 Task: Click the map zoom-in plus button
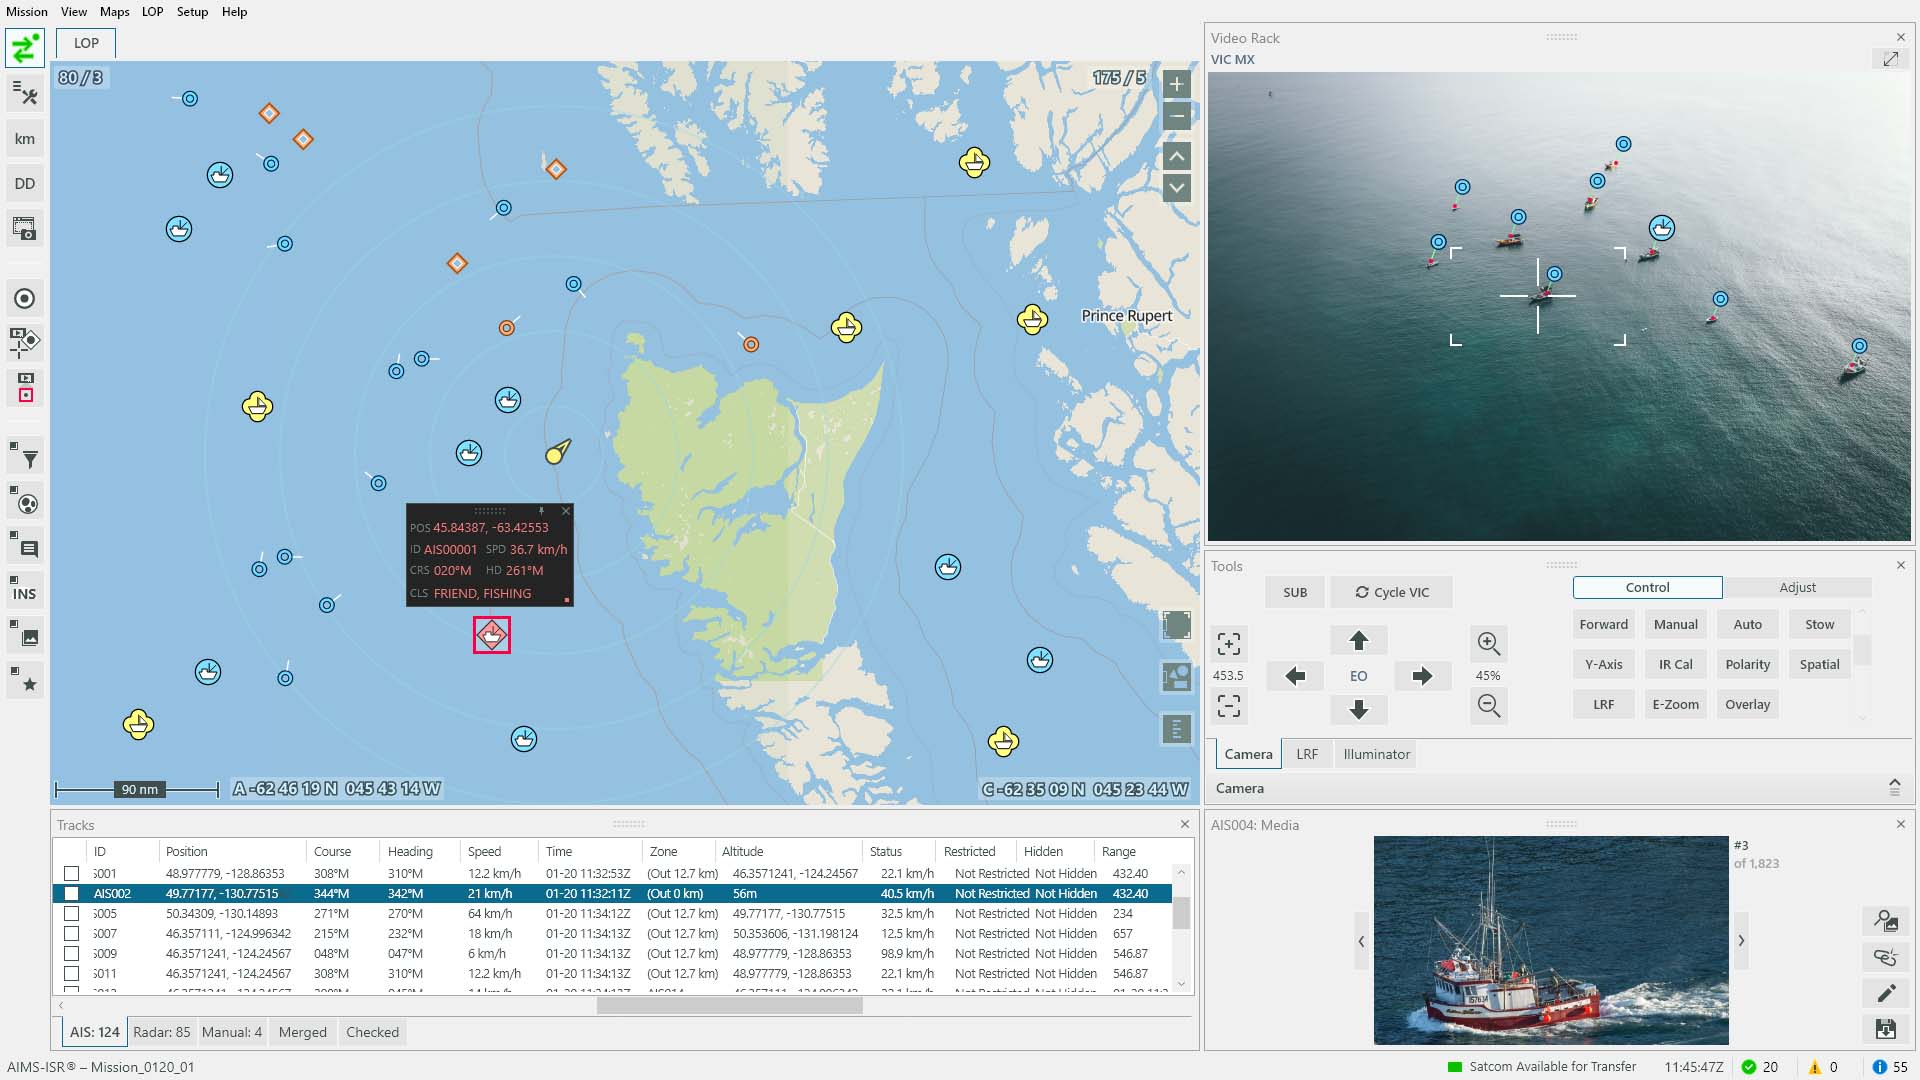point(1177,85)
